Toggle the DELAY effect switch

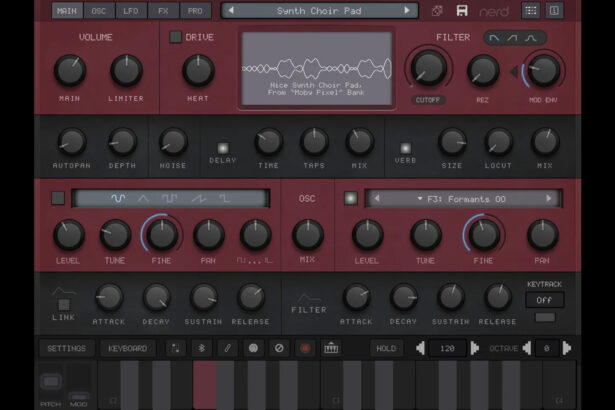pos(223,148)
